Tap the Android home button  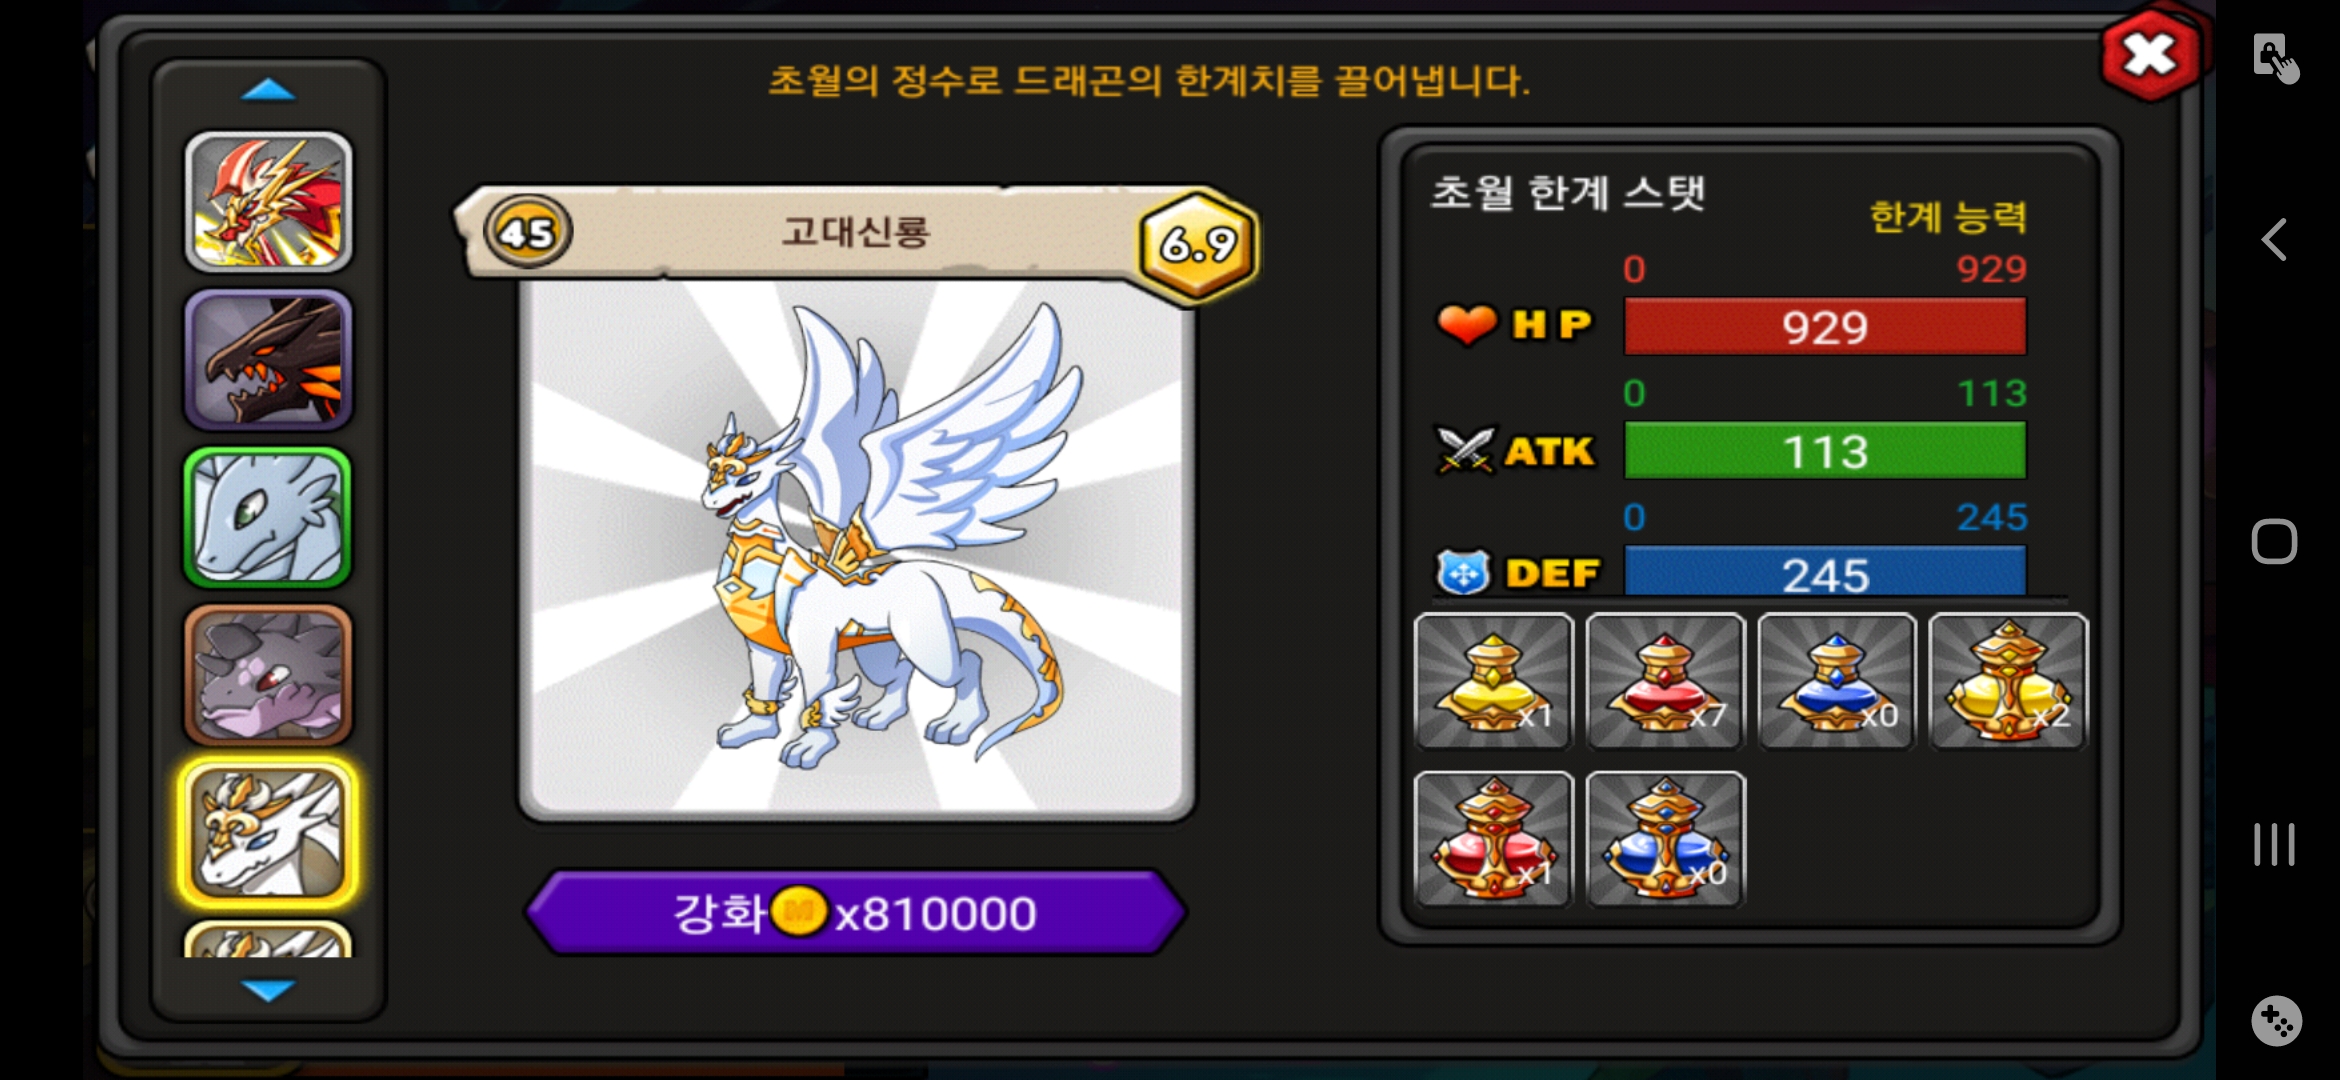point(2274,542)
